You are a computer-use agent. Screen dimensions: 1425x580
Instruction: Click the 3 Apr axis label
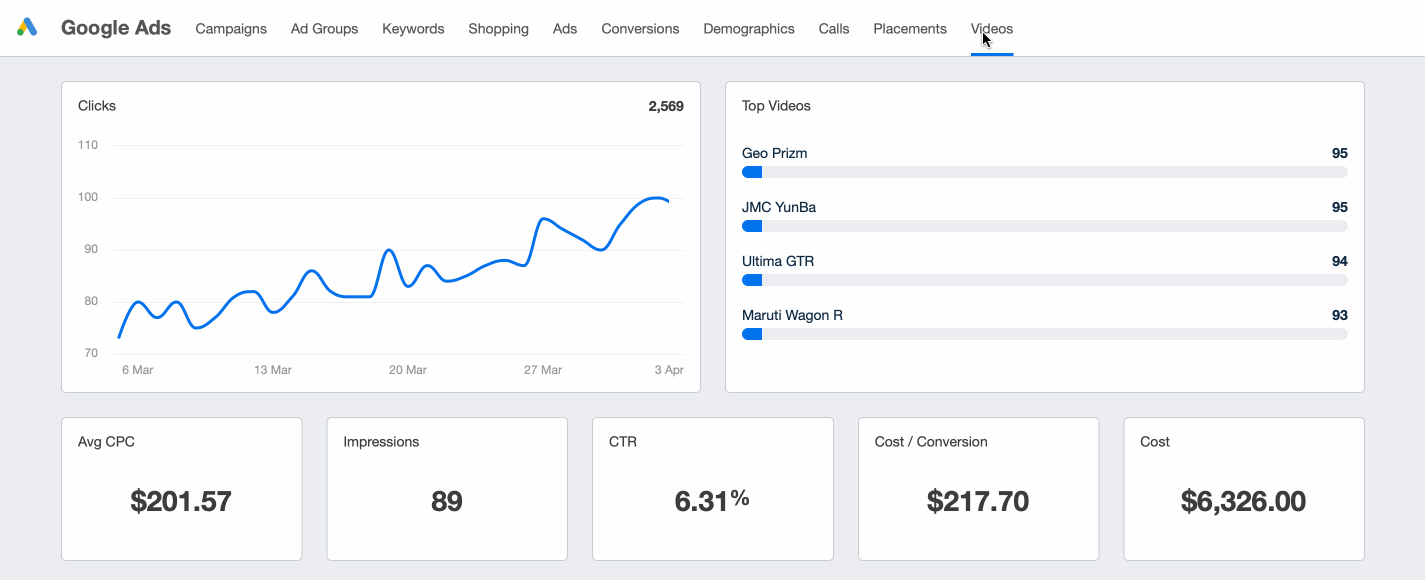pos(669,370)
